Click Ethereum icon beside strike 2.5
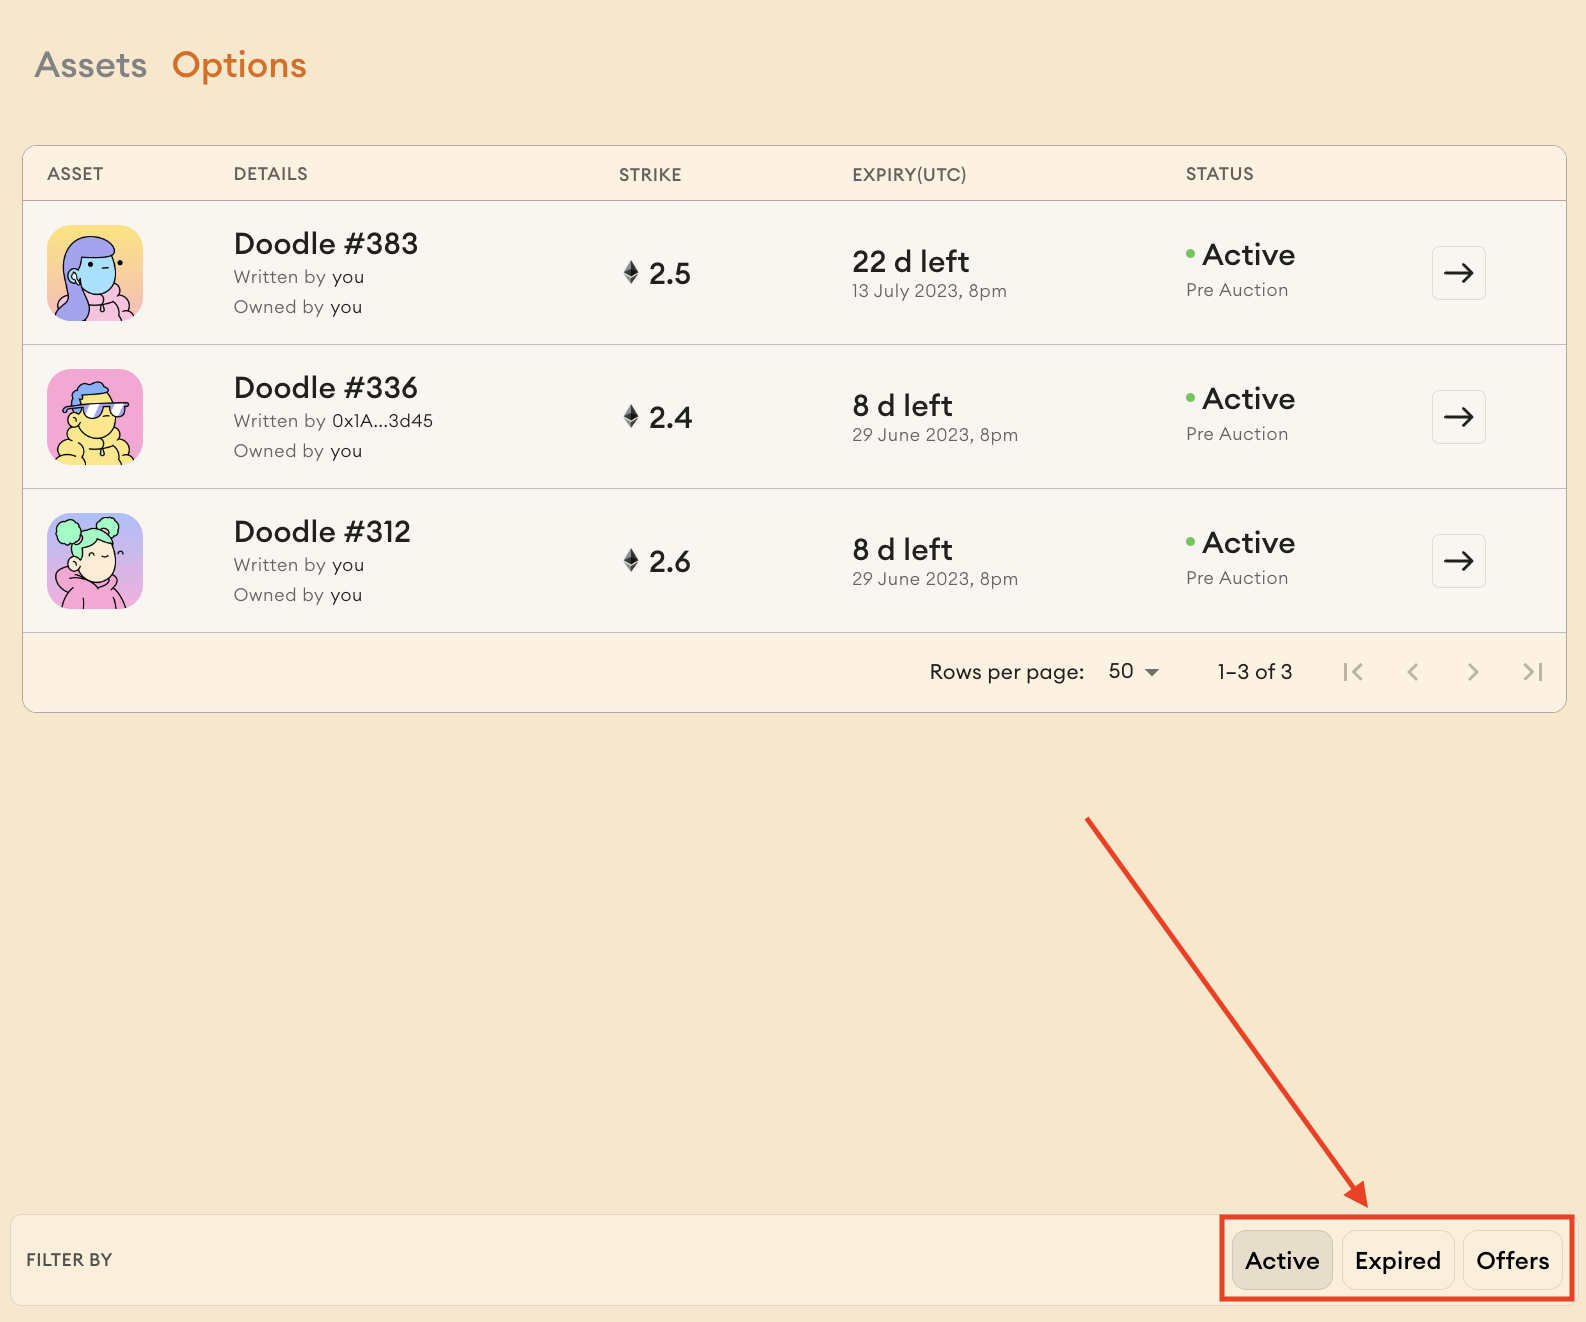The image size is (1586, 1322). click(631, 272)
